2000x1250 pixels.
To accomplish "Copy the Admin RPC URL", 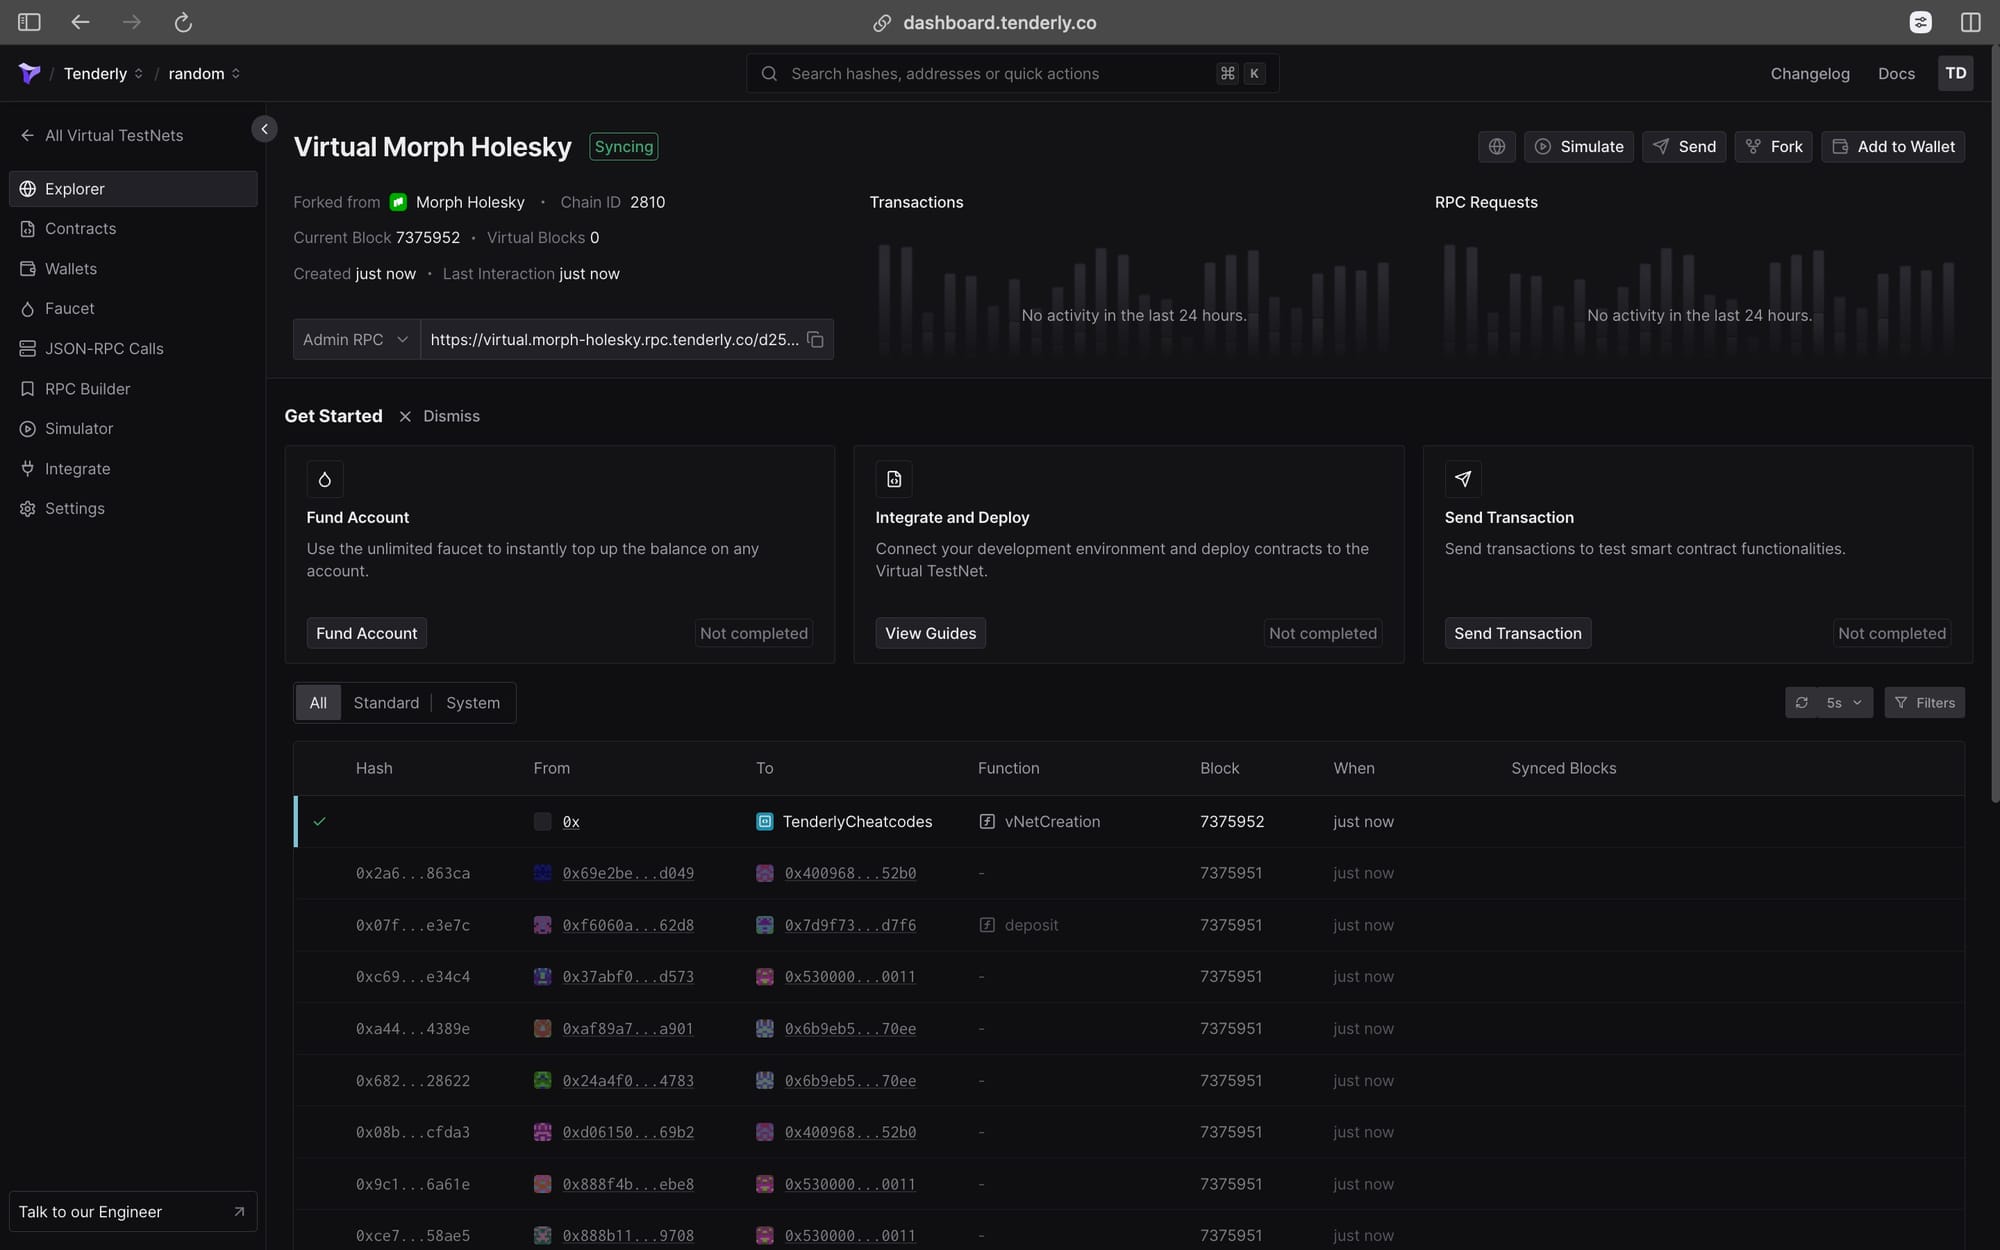I will pos(815,339).
